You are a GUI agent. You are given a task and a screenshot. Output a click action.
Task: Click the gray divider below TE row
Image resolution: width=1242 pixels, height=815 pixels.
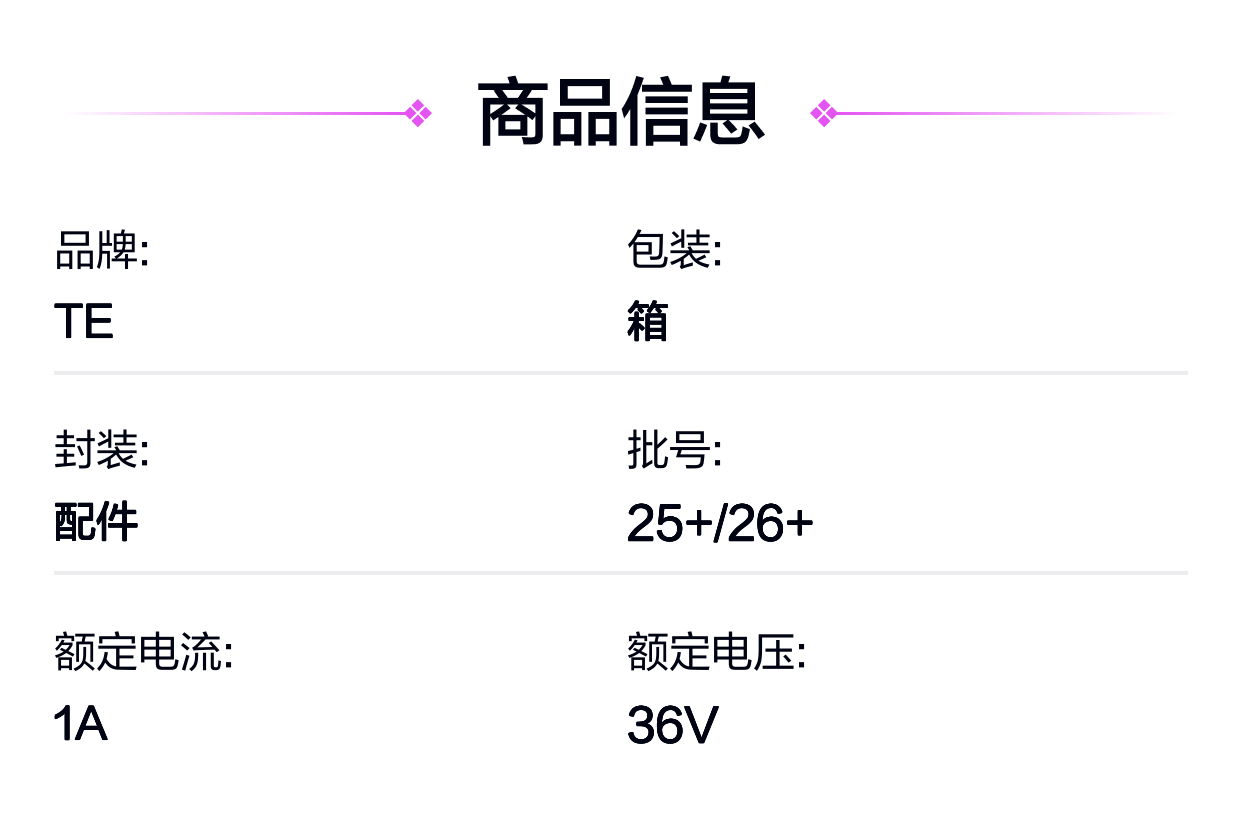(x=620, y=373)
